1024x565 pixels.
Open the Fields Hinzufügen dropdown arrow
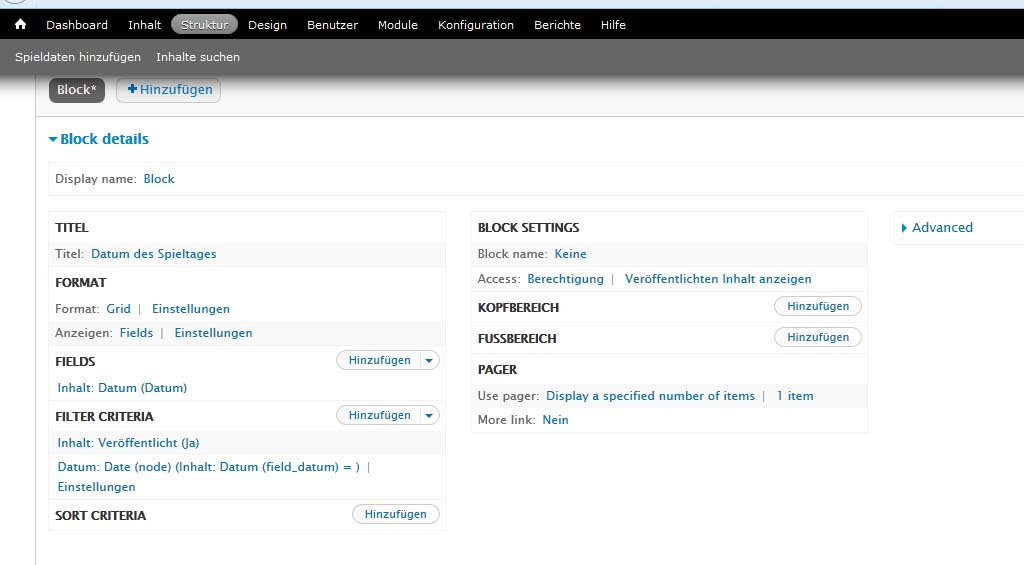click(429, 361)
